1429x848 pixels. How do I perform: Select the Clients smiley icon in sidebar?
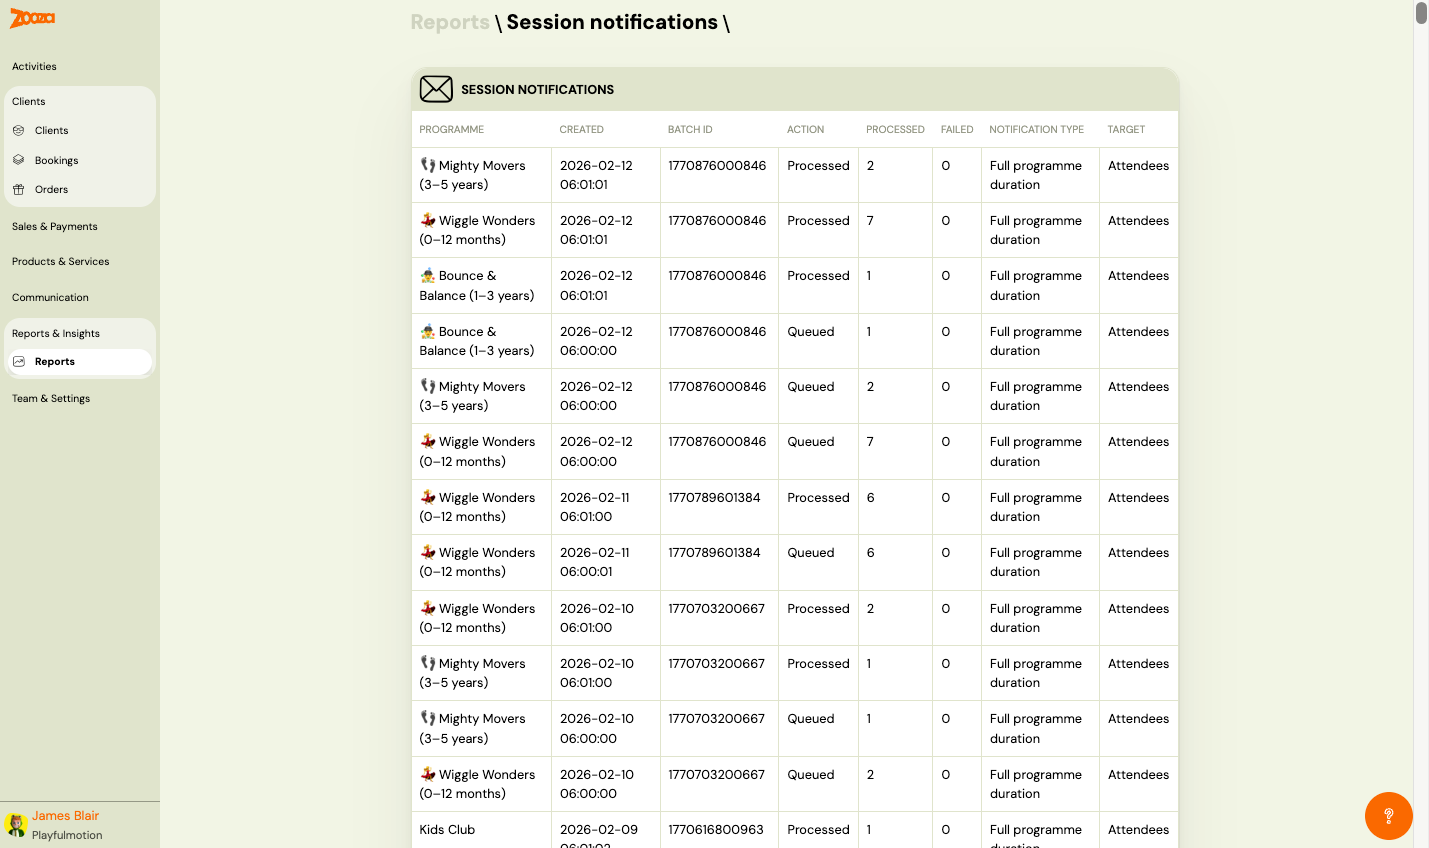(20, 130)
